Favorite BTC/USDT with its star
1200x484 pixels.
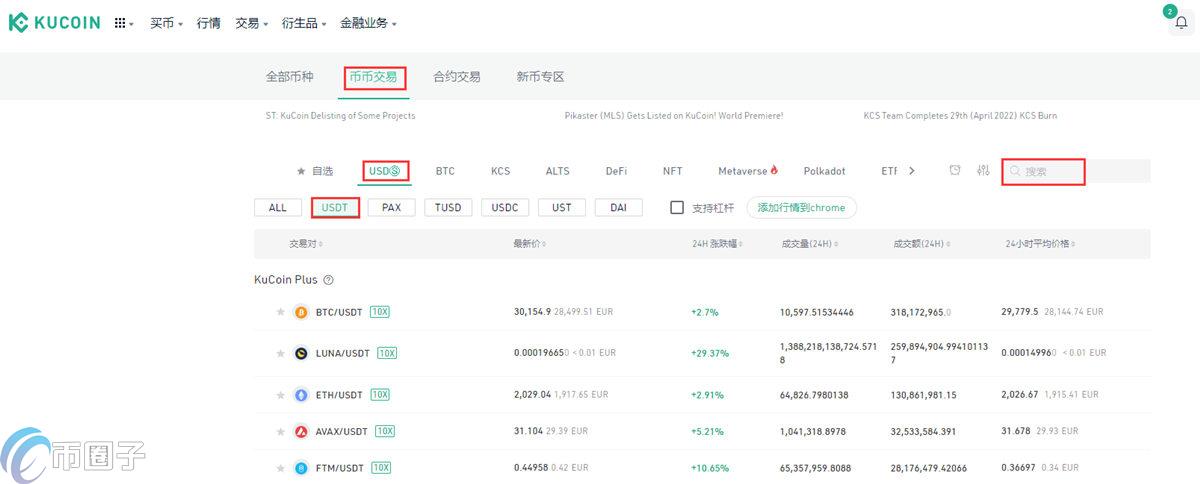[x=281, y=312]
